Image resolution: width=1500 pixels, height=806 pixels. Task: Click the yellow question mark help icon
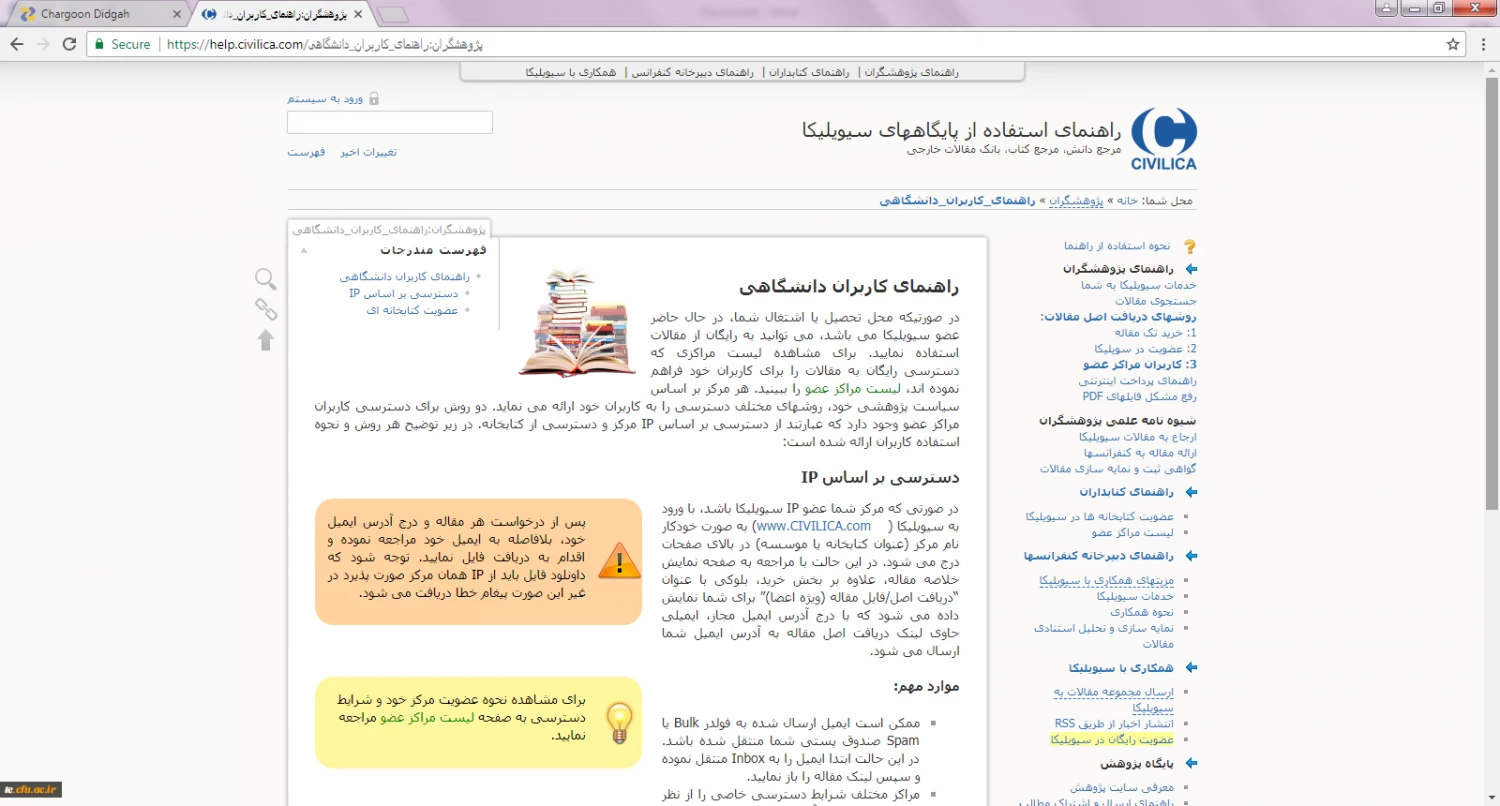click(x=1190, y=246)
